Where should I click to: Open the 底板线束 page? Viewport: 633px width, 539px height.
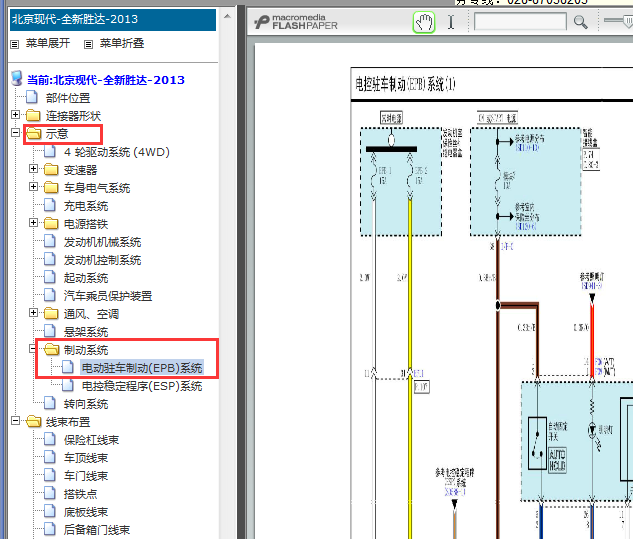pyautogui.click(x=86, y=512)
